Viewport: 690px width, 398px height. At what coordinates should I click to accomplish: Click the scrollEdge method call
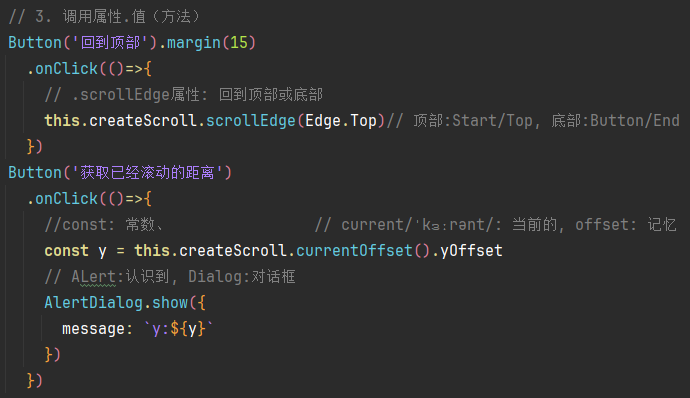[x=250, y=121]
